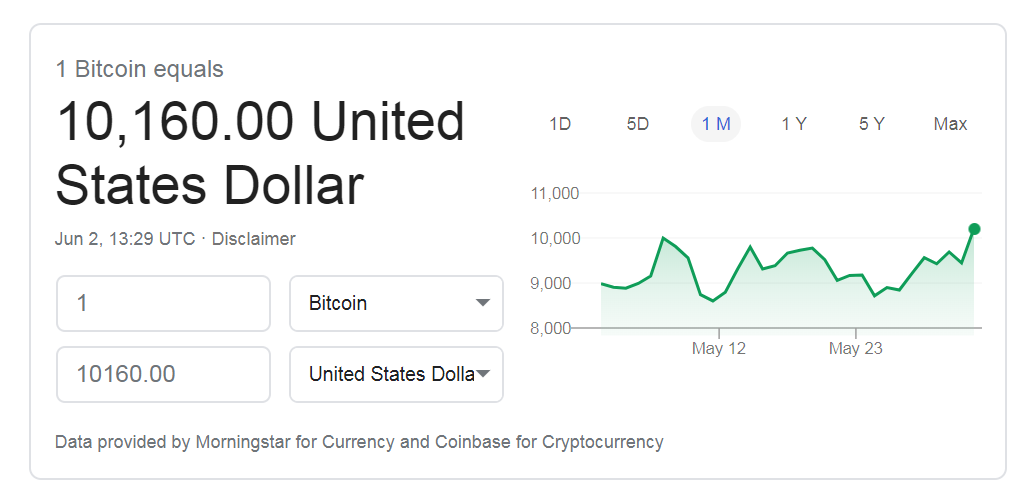Open the Bitcoin currency dropdown
Screen dimensions: 1035x492
point(395,303)
